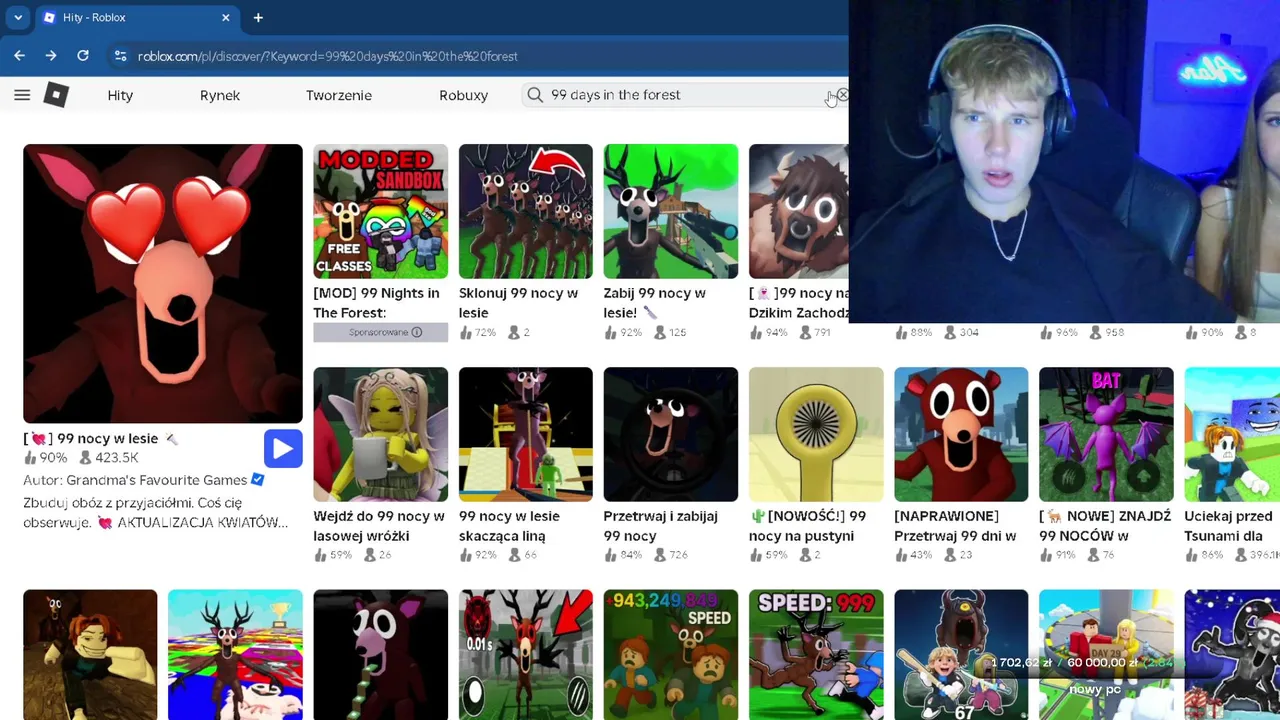Close the Hity - Roblox tab
The image size is (1280, 720).
[225, 17]
